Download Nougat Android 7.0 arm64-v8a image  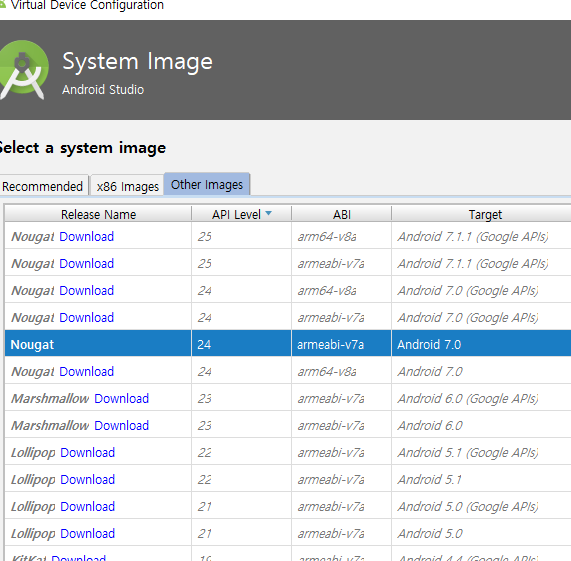pyautogui.click(x=87, y=371)
